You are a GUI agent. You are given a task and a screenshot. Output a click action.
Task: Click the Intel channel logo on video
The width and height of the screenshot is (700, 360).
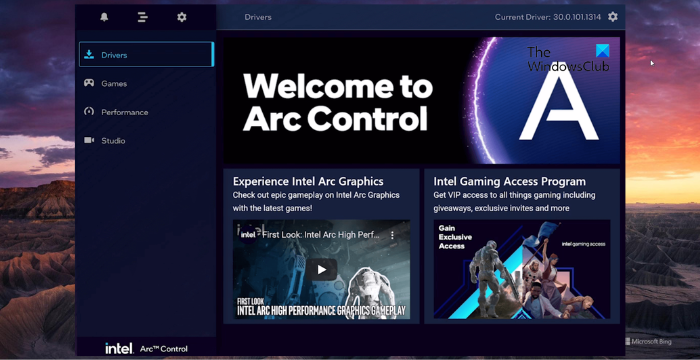tap(248, 234)
